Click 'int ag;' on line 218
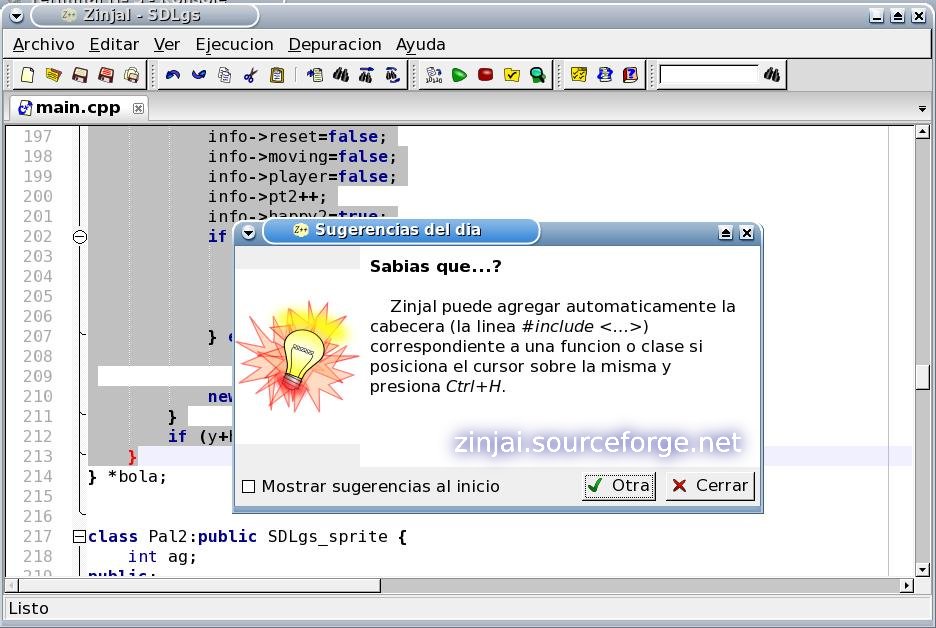 [162, 557]
